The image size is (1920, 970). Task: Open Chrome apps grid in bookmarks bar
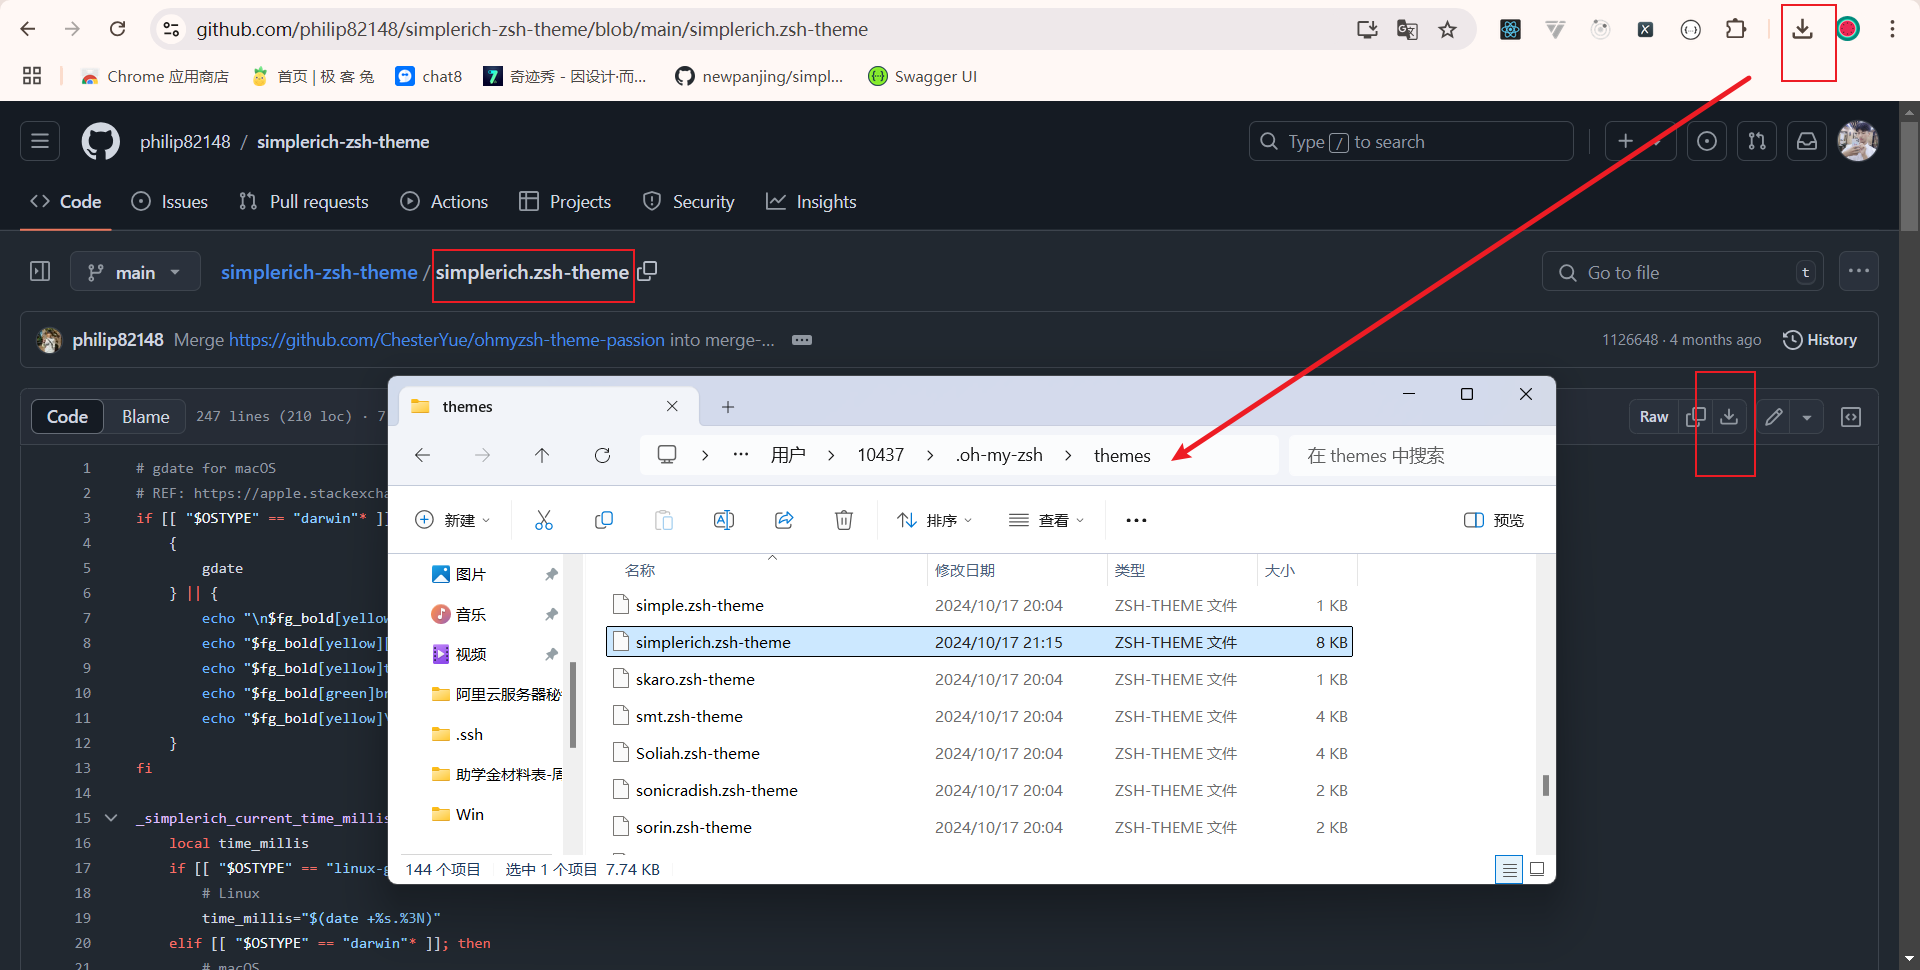coord(32,76)
